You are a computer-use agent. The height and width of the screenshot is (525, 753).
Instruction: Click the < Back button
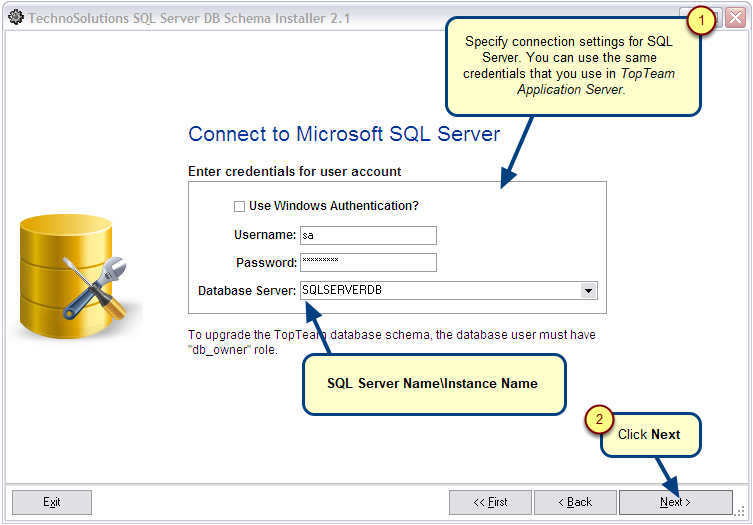tap(575, 502)
